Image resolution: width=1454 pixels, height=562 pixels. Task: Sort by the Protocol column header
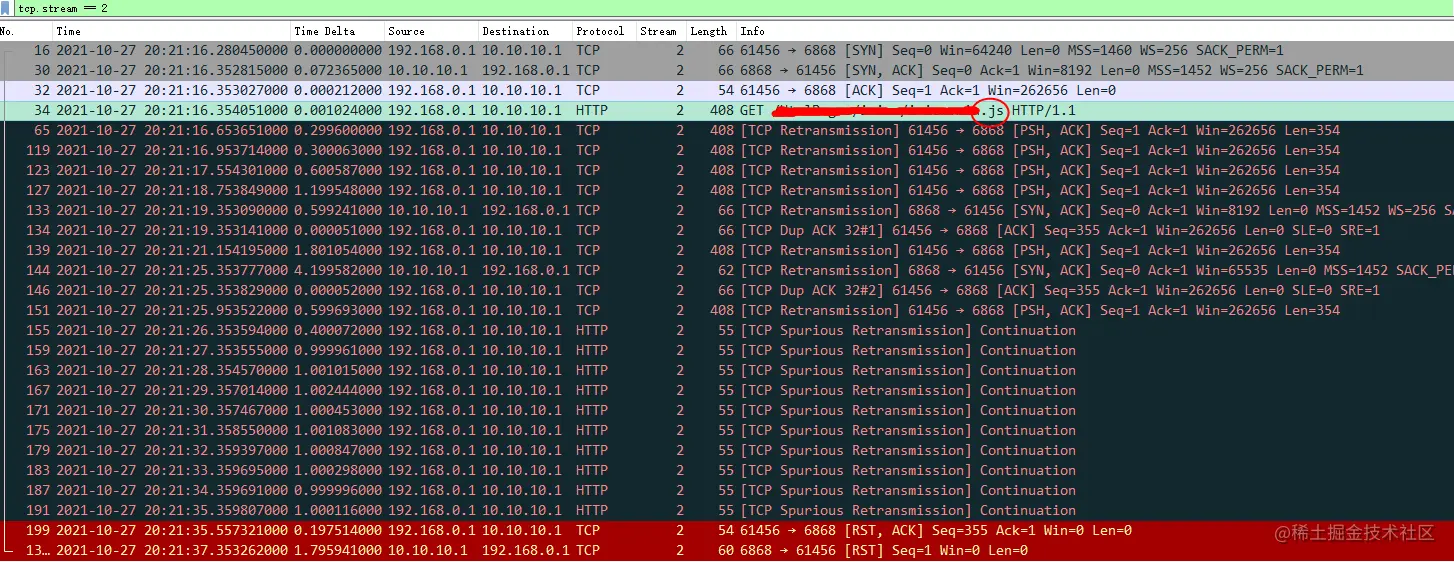click(x=605, y=31)
